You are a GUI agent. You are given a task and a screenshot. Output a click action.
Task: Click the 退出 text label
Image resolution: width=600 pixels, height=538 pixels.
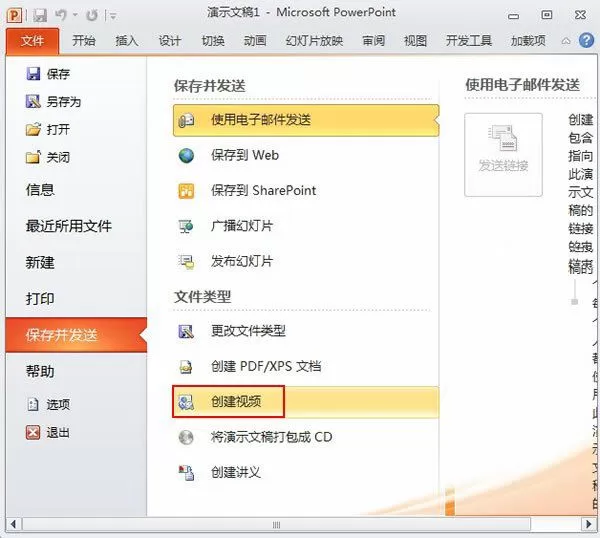58,432
